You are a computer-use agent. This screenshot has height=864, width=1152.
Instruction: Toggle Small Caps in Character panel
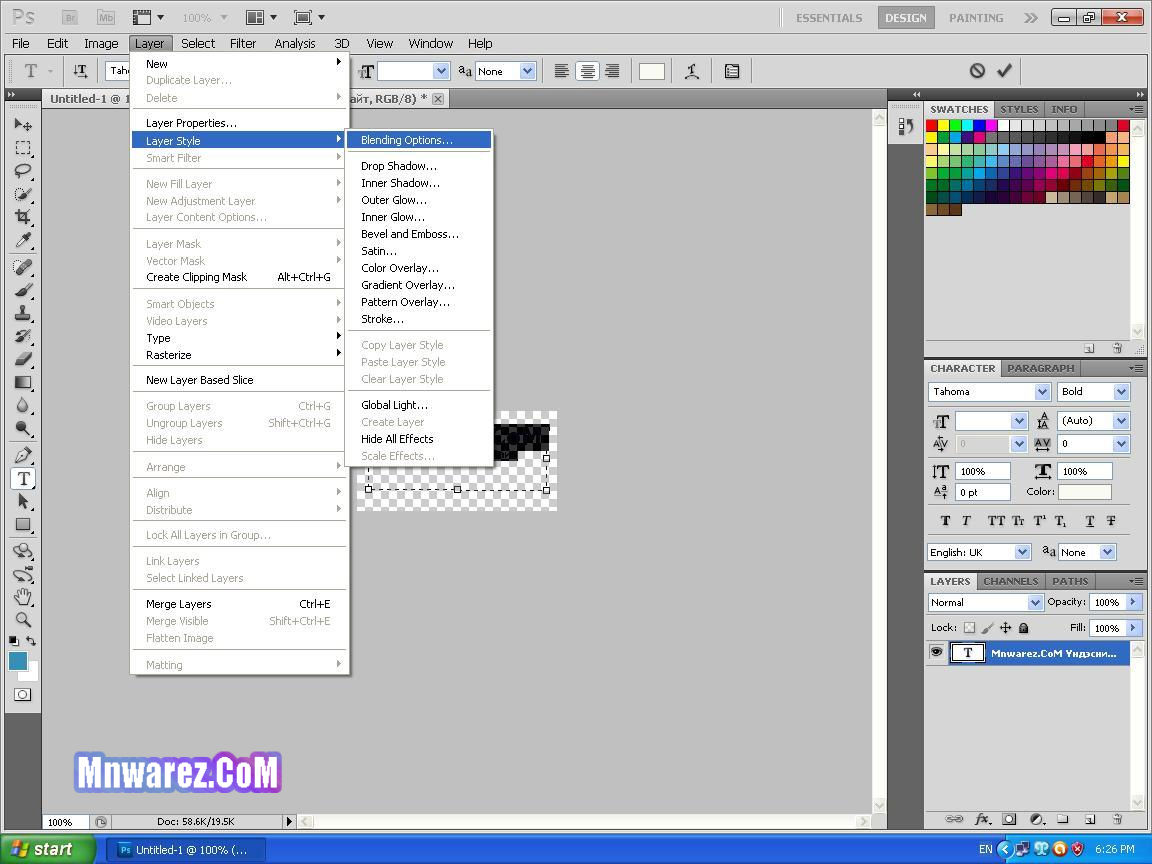coord(1018,520)
